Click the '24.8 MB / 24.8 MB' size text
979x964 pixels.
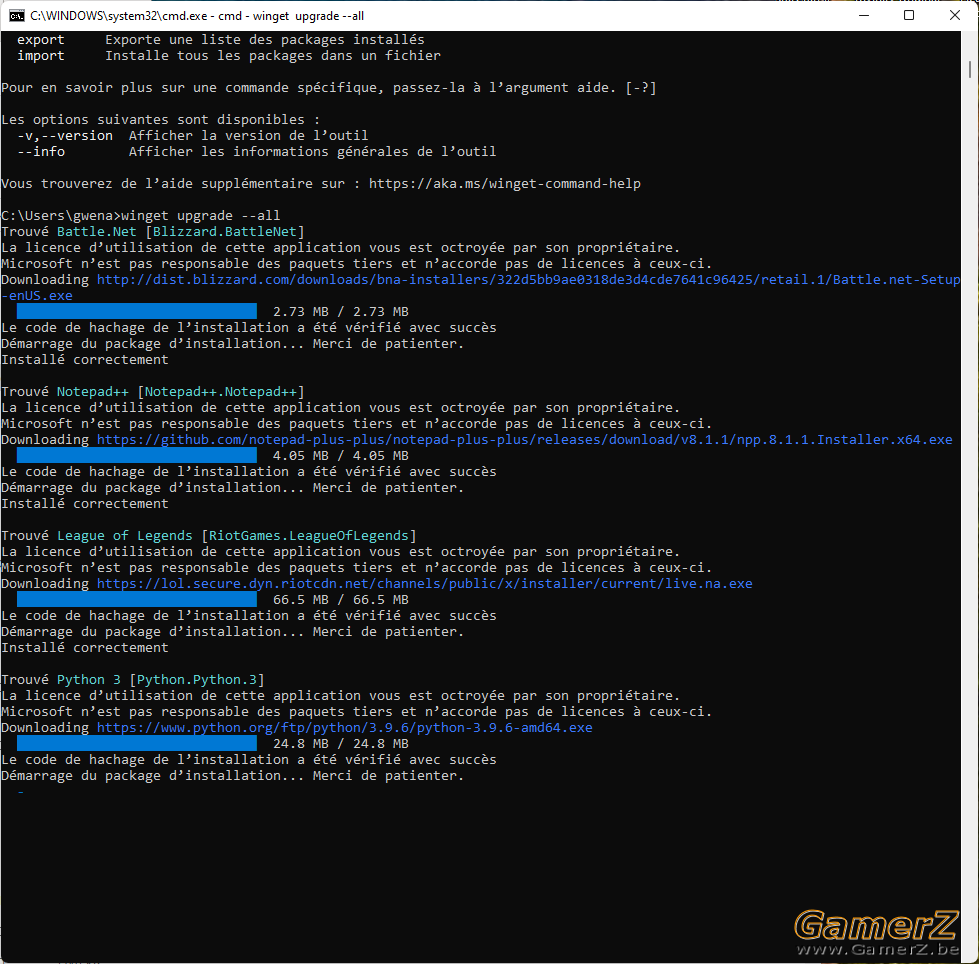pyautogui.click(x=341, y=744)
